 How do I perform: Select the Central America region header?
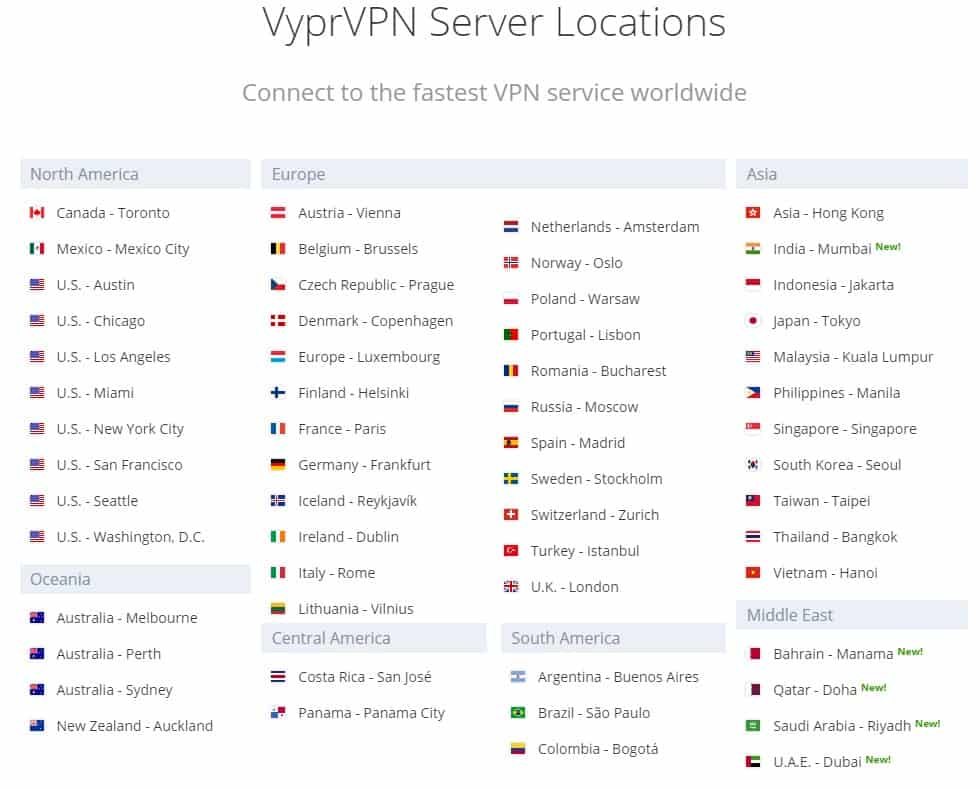374,638
